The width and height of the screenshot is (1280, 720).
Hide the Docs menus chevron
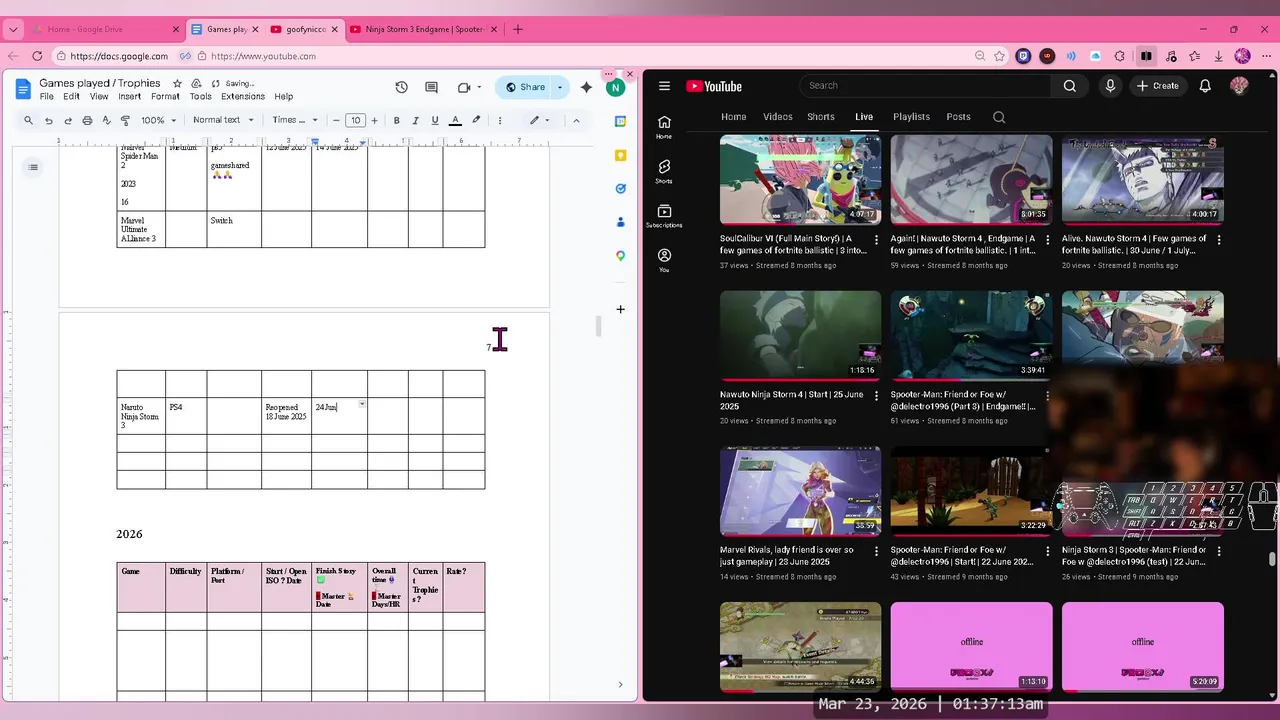576,120
